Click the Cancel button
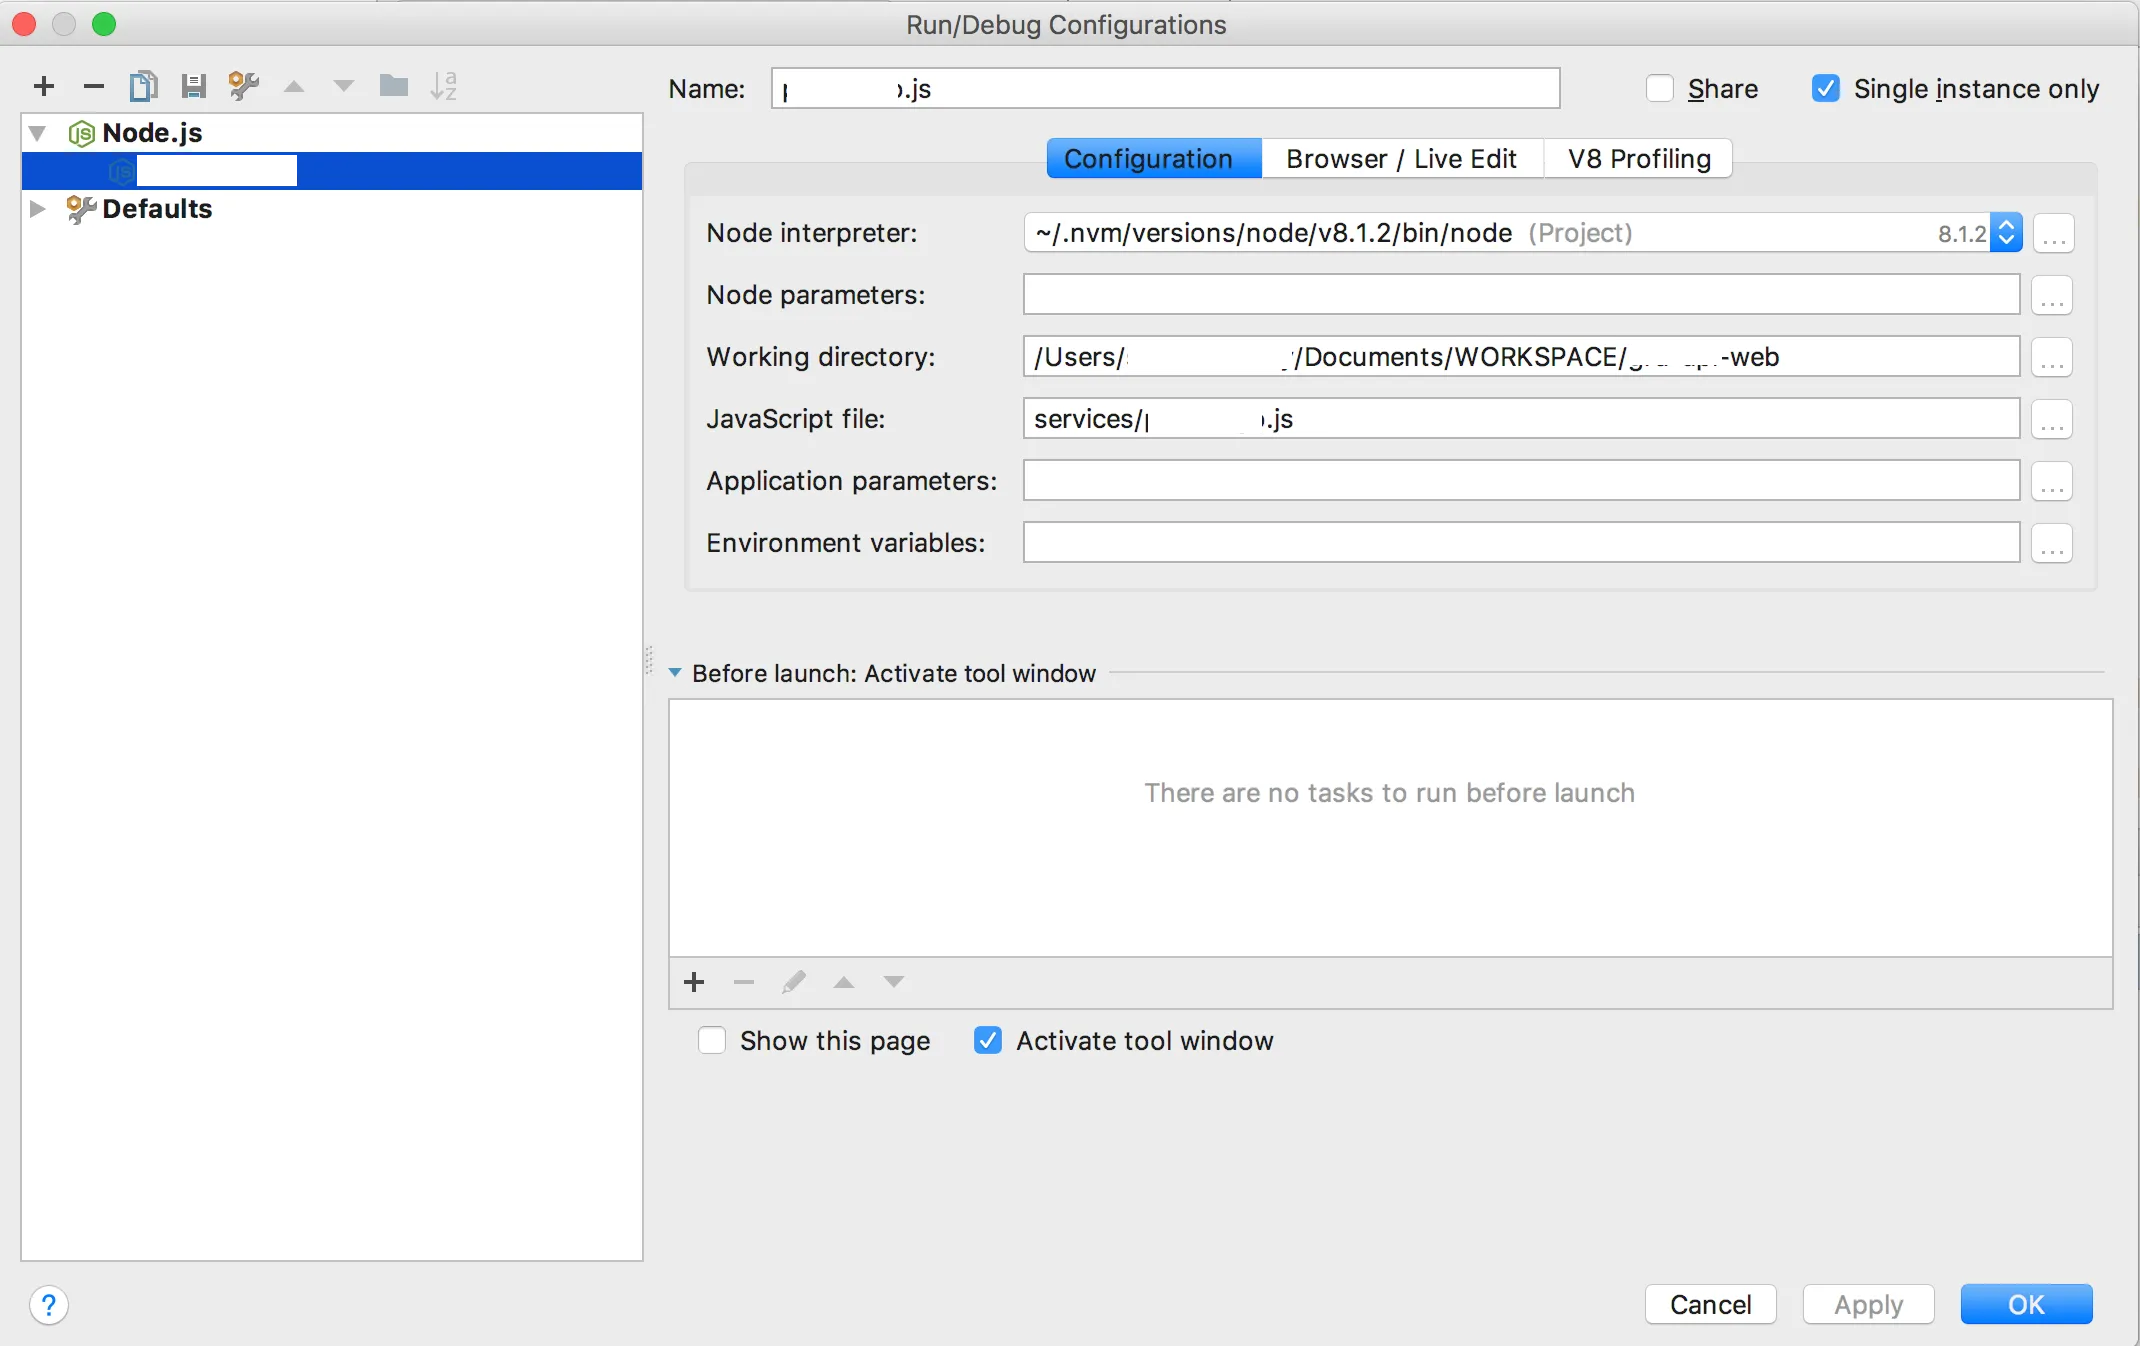This screenshot has width=2140, height=1346. pos(1710,1305)
